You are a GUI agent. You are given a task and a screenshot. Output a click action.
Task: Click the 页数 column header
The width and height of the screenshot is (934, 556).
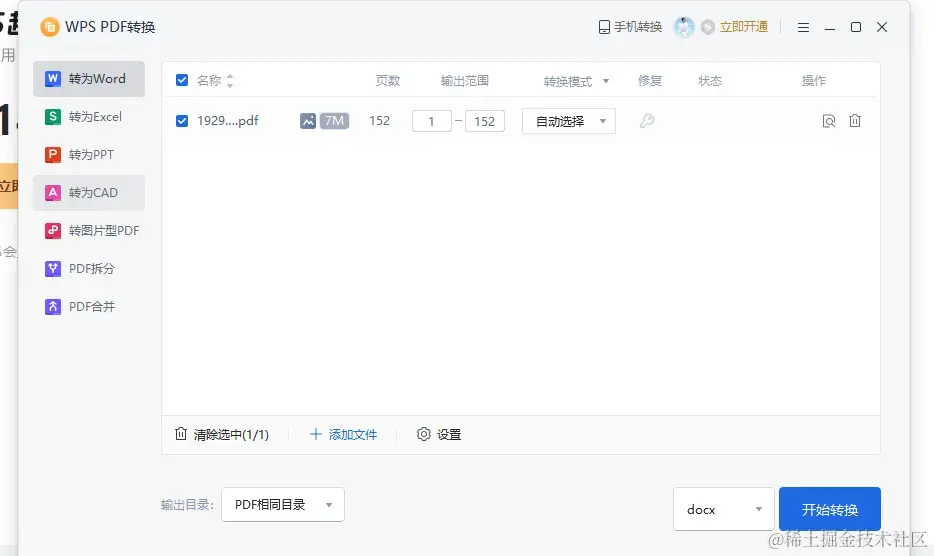pos(388,80)
